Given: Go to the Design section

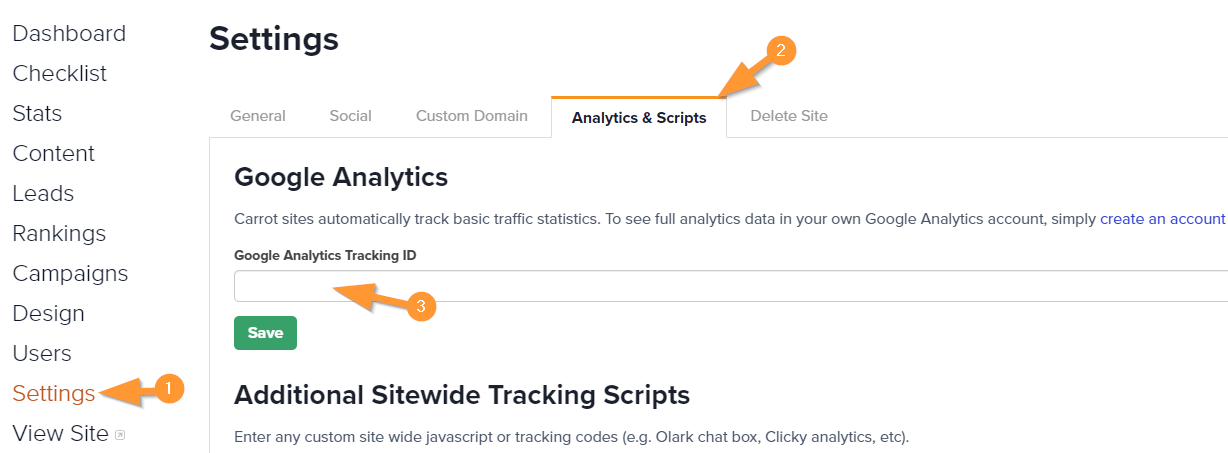Looking at the screenshot, I should (48, 314).
